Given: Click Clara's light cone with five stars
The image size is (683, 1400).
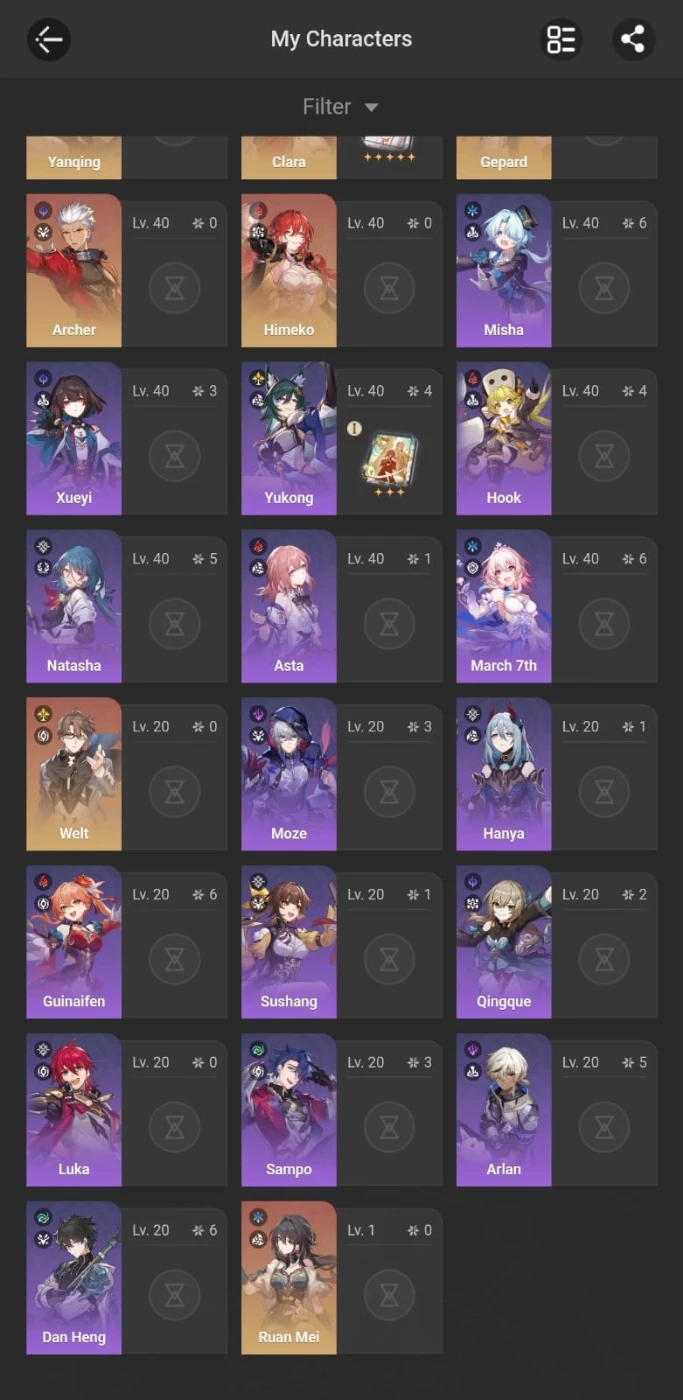Looking at the screenshot, I should coord(389,149).
